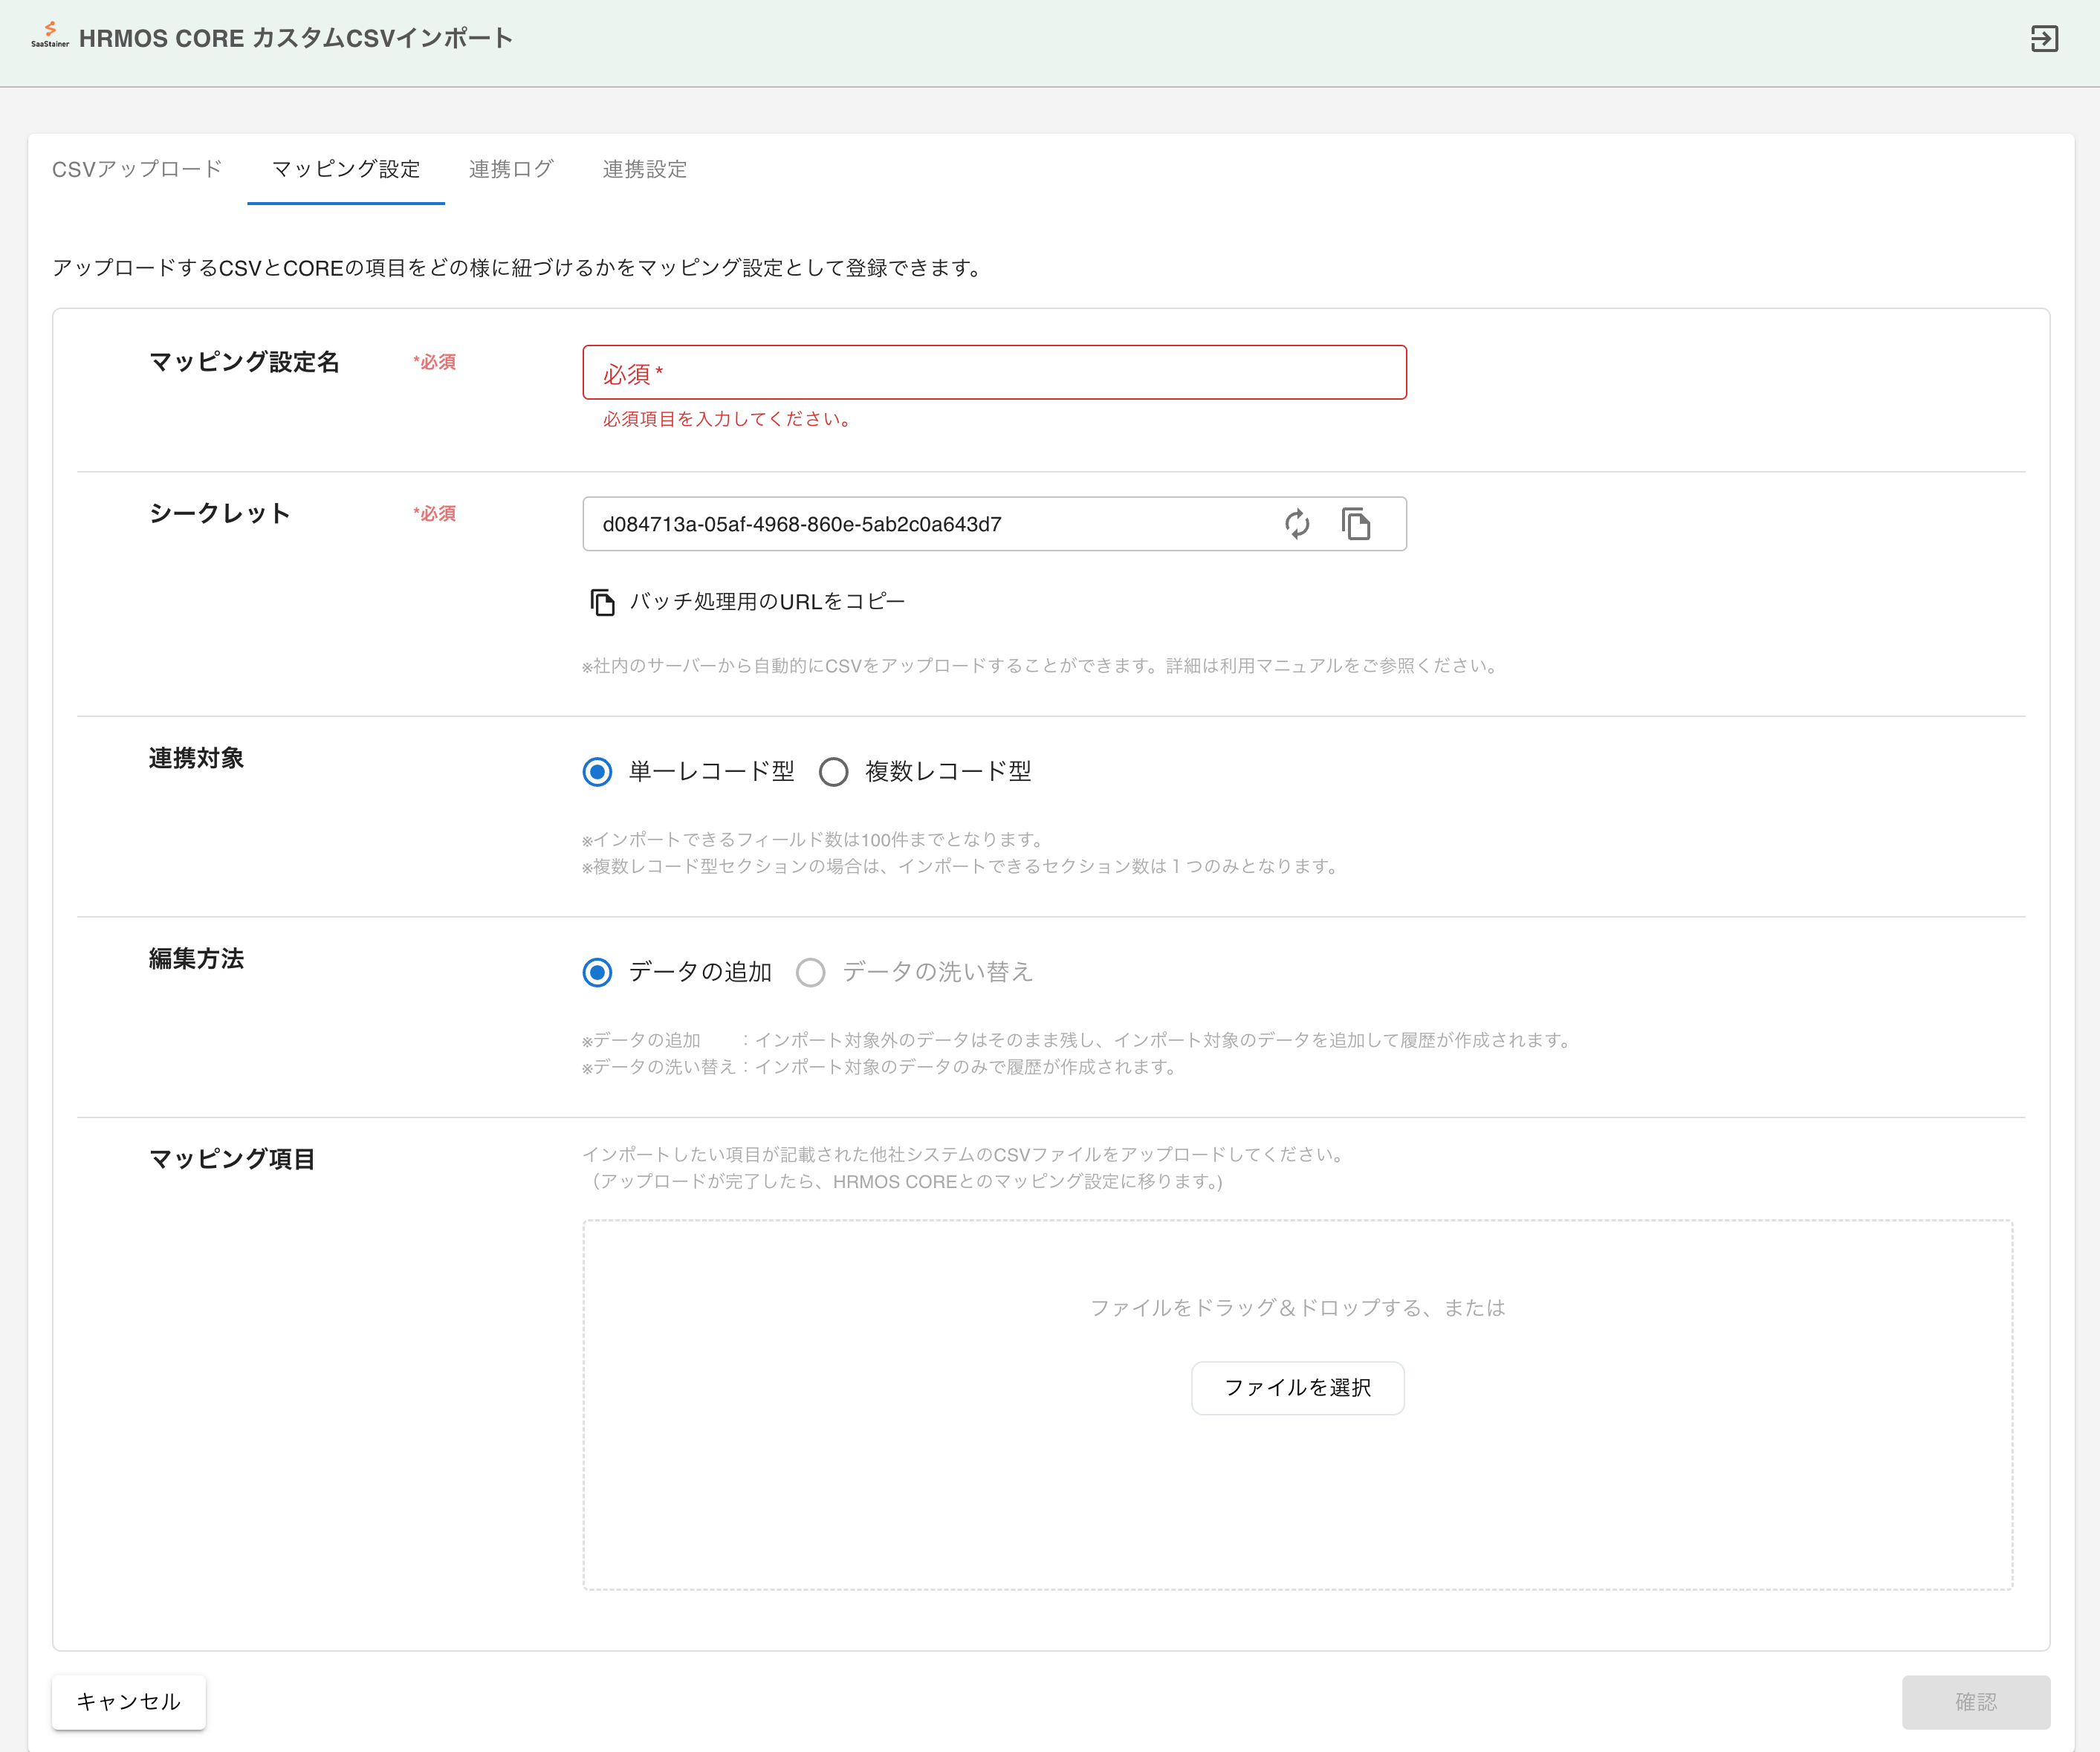Copy the secret value using copy icon

pyautogui.click(x=1356, y=524)
